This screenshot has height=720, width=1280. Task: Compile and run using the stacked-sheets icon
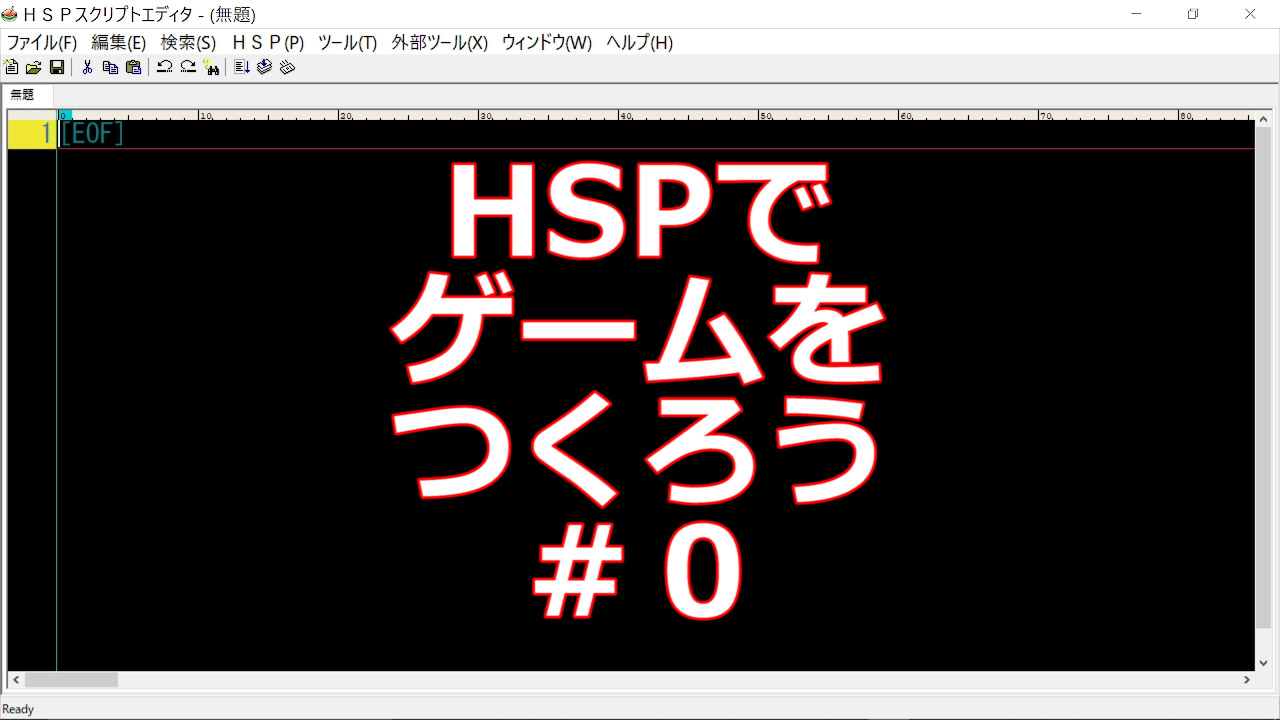tap(263, 67)
